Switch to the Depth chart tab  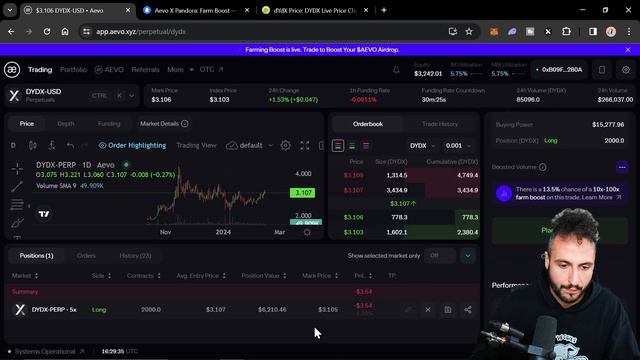[66, 124]
